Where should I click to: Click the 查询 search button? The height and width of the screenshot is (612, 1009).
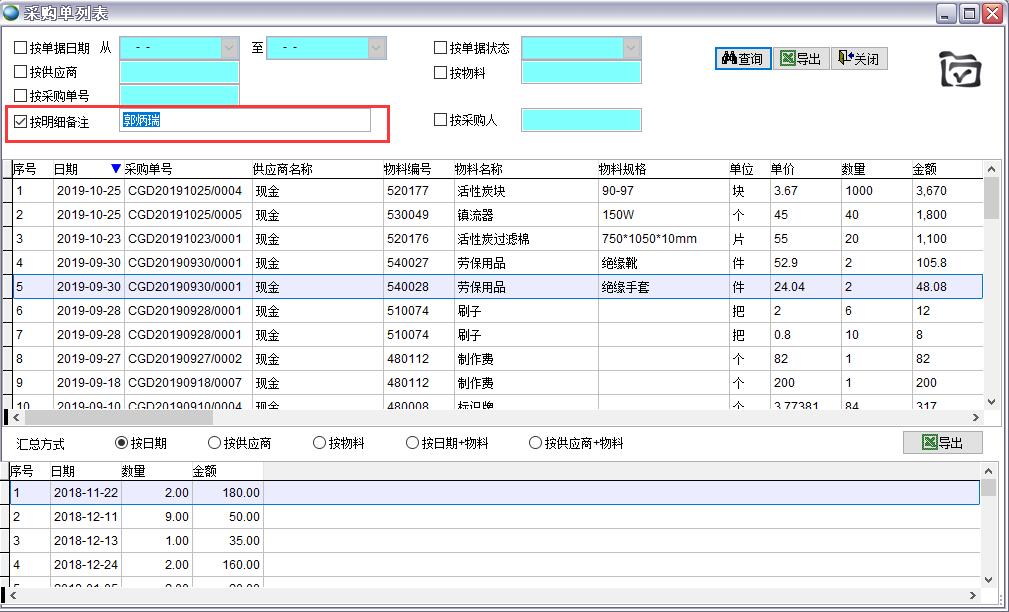(x=741, y=59)
